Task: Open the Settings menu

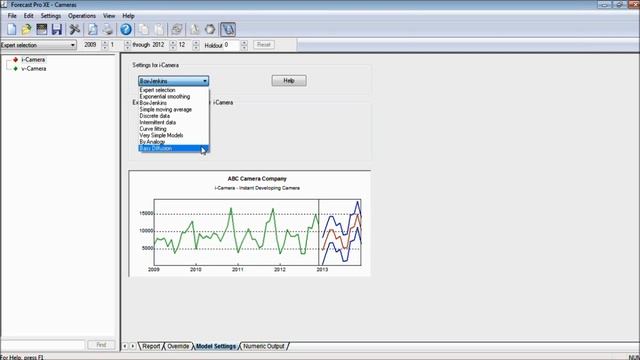Action: click(51, 16)
